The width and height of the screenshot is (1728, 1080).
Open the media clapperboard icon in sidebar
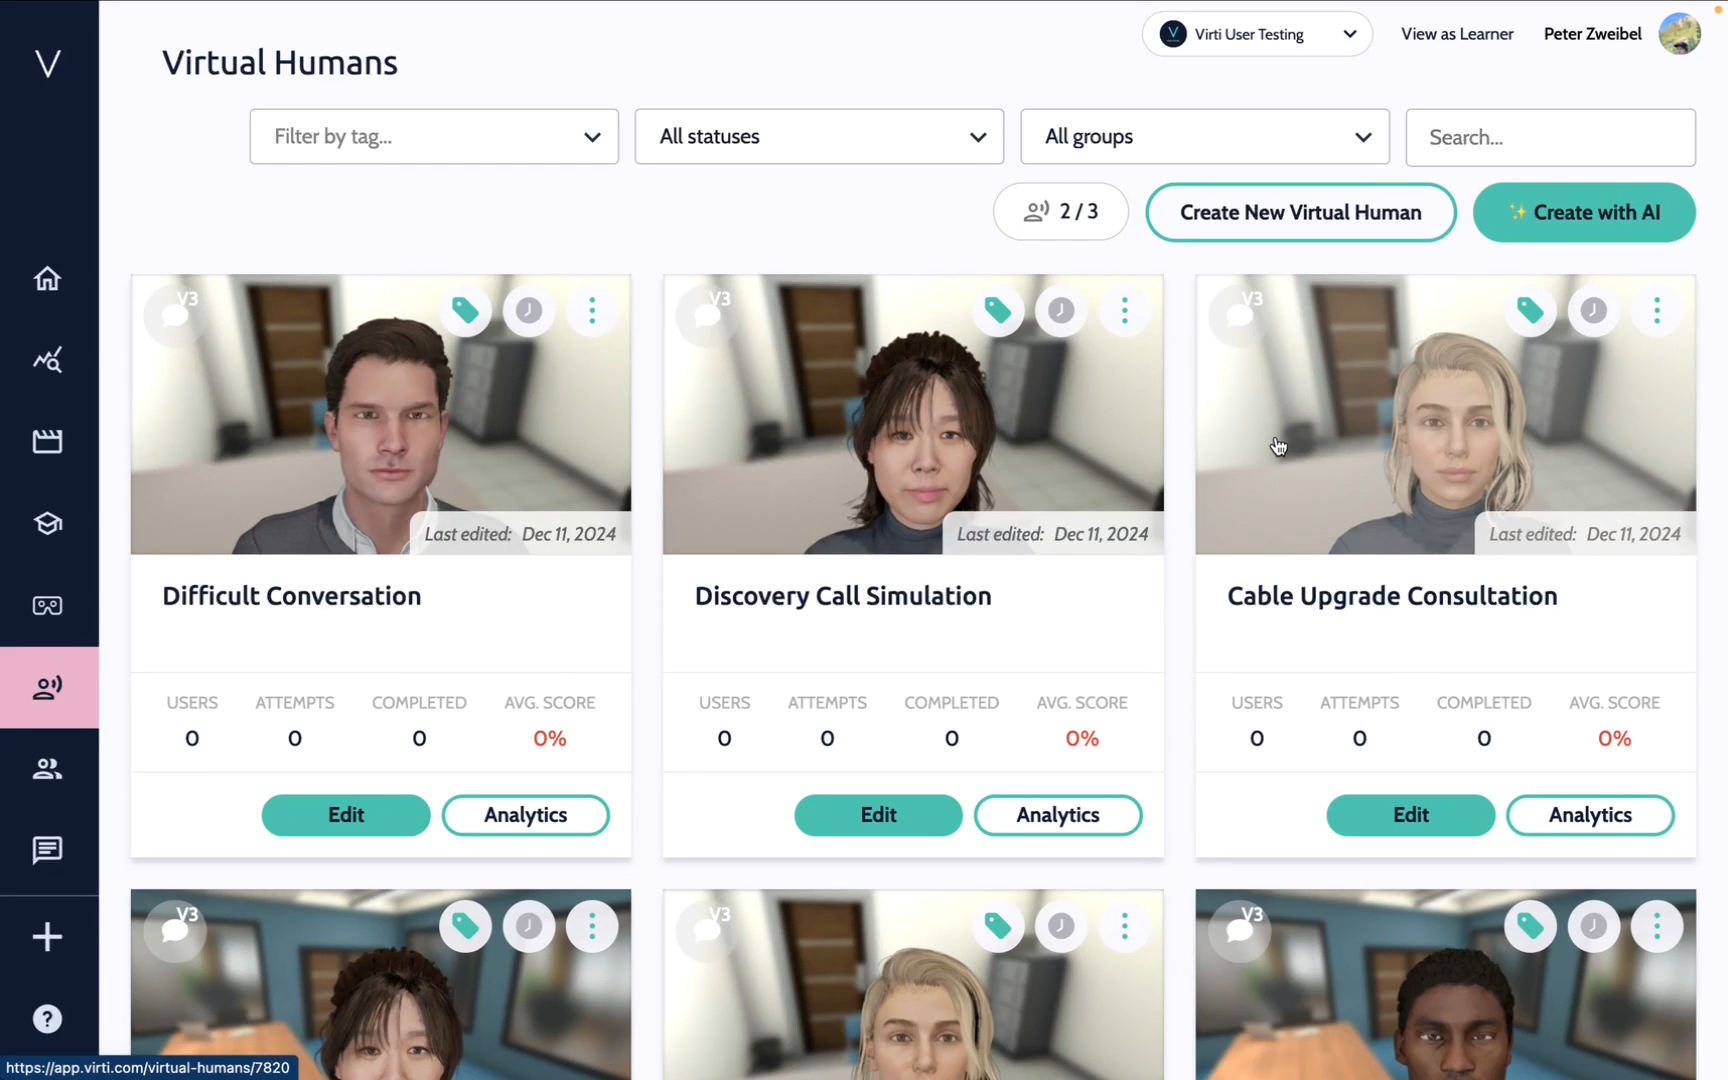[47, 441]
